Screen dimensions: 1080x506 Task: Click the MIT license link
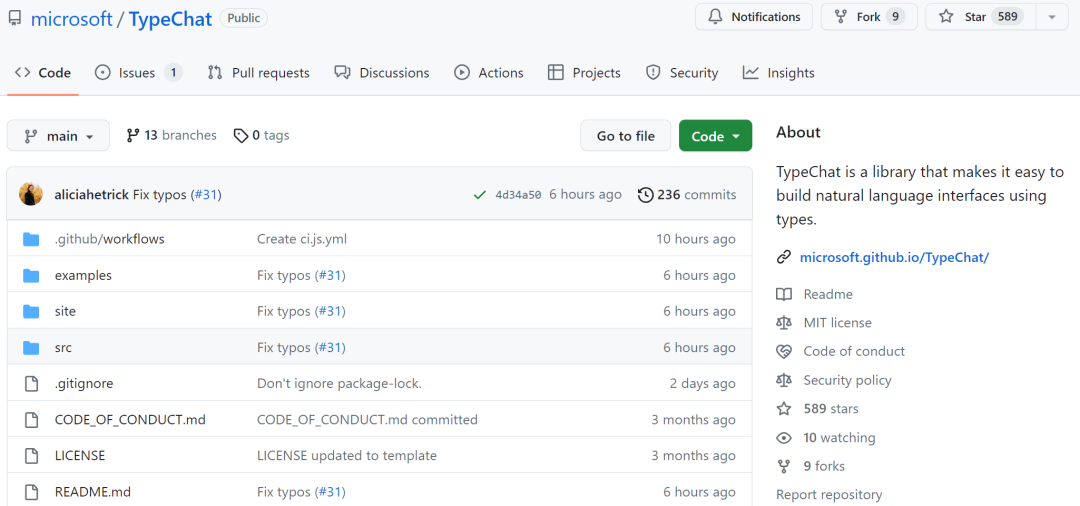(837, 322)
